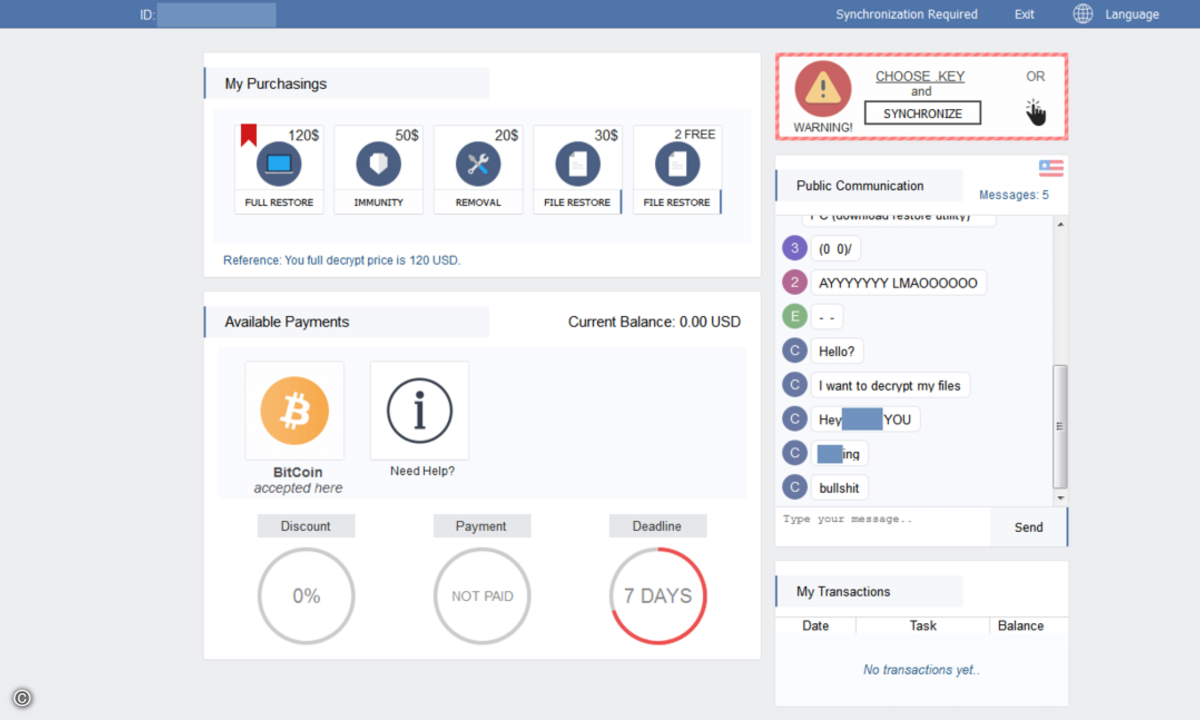Click the NOT PAID payment circle
This screenshot has height=720, width=1200.
482,596
